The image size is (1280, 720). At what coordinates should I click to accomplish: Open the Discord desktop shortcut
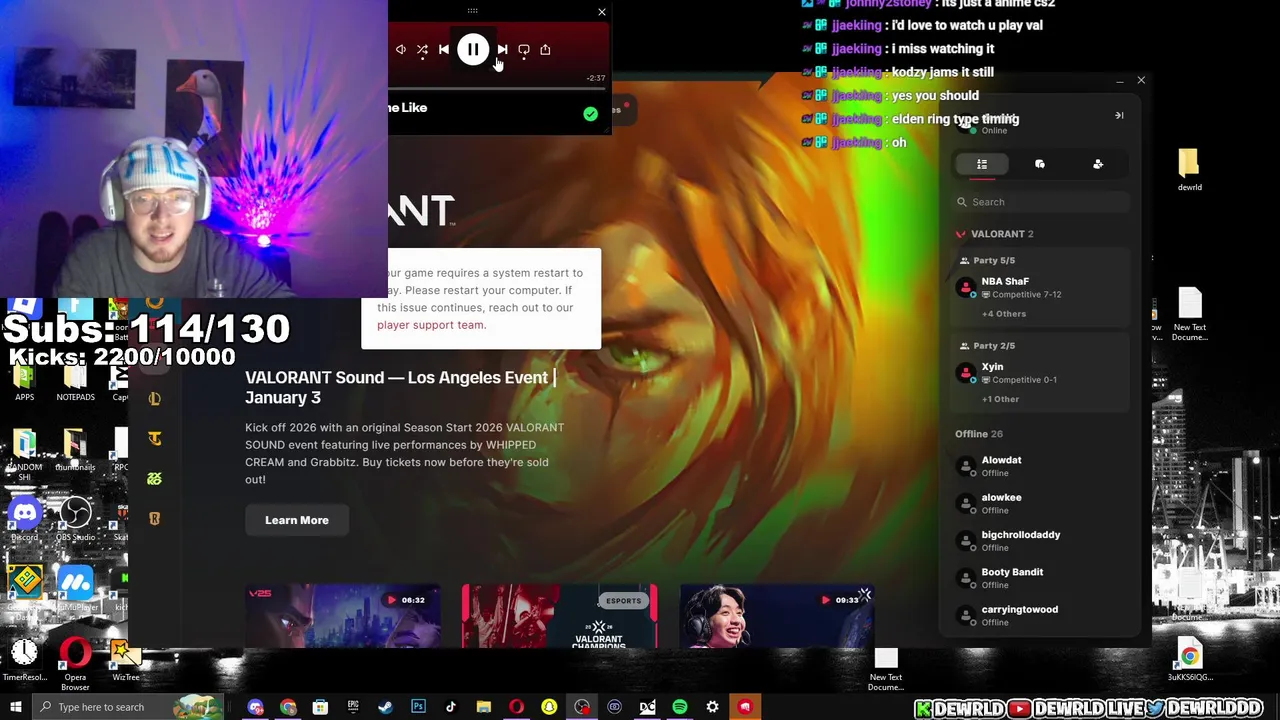point(25,520)
